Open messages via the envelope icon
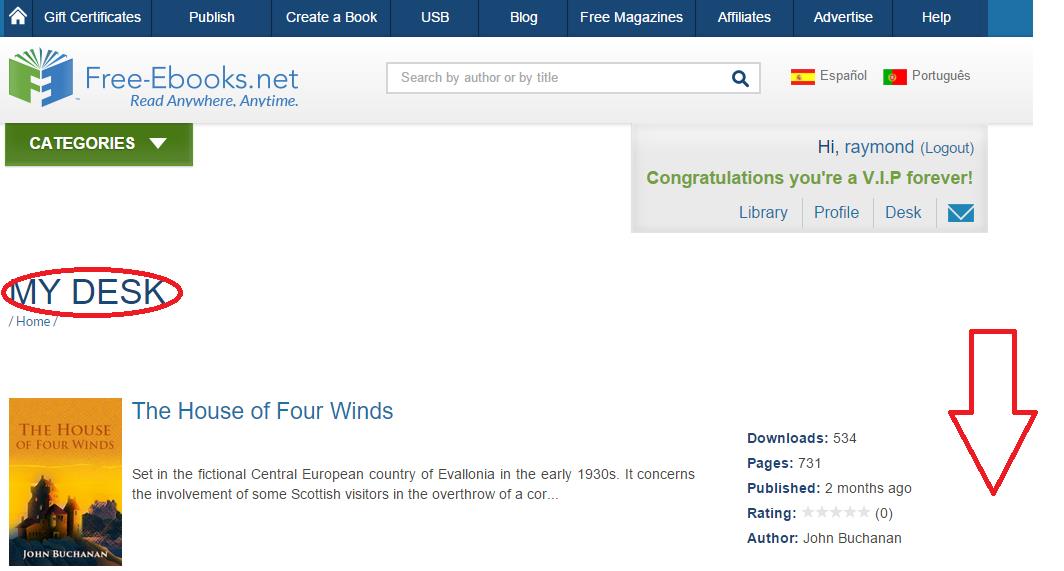The width and height of the screenshot is (1064, 571). (x=960, y=213)
